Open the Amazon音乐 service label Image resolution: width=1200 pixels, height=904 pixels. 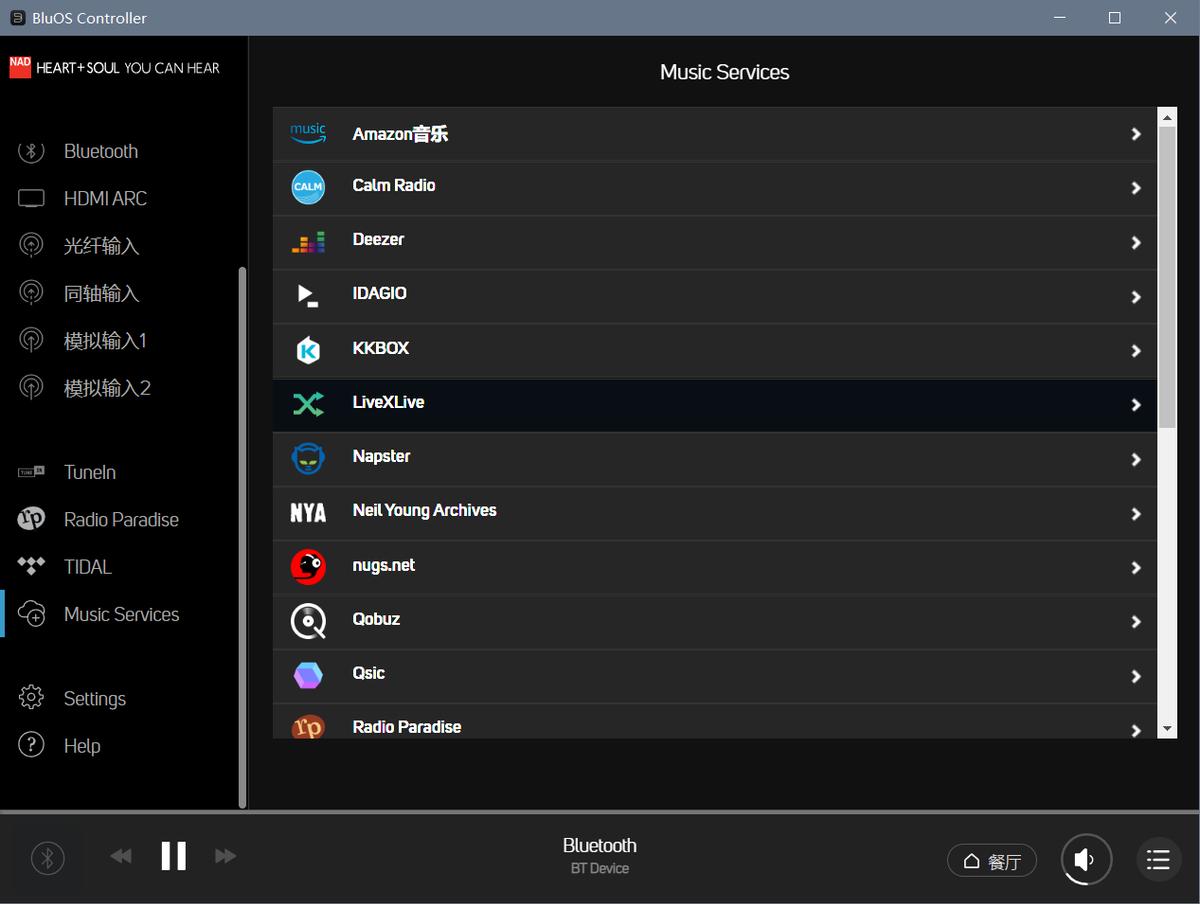[400, 134]
